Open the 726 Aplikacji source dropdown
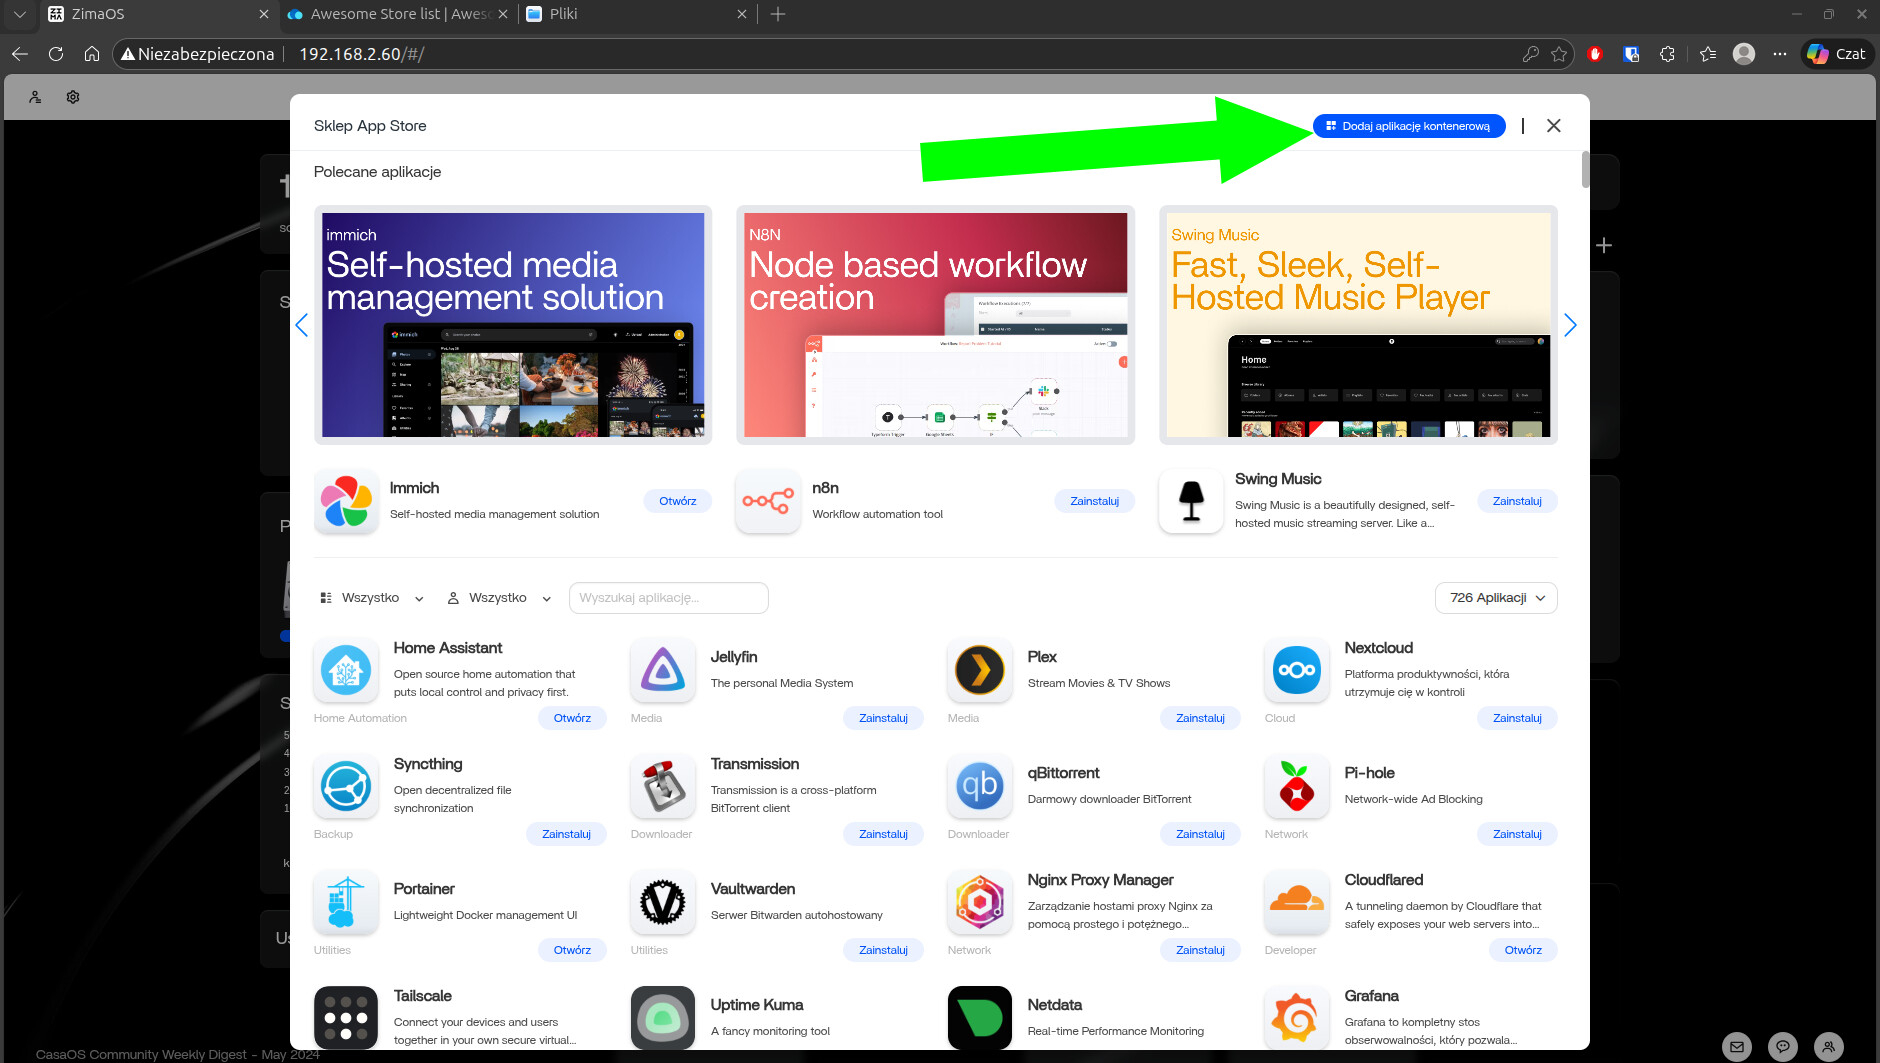 point(1496,598)
